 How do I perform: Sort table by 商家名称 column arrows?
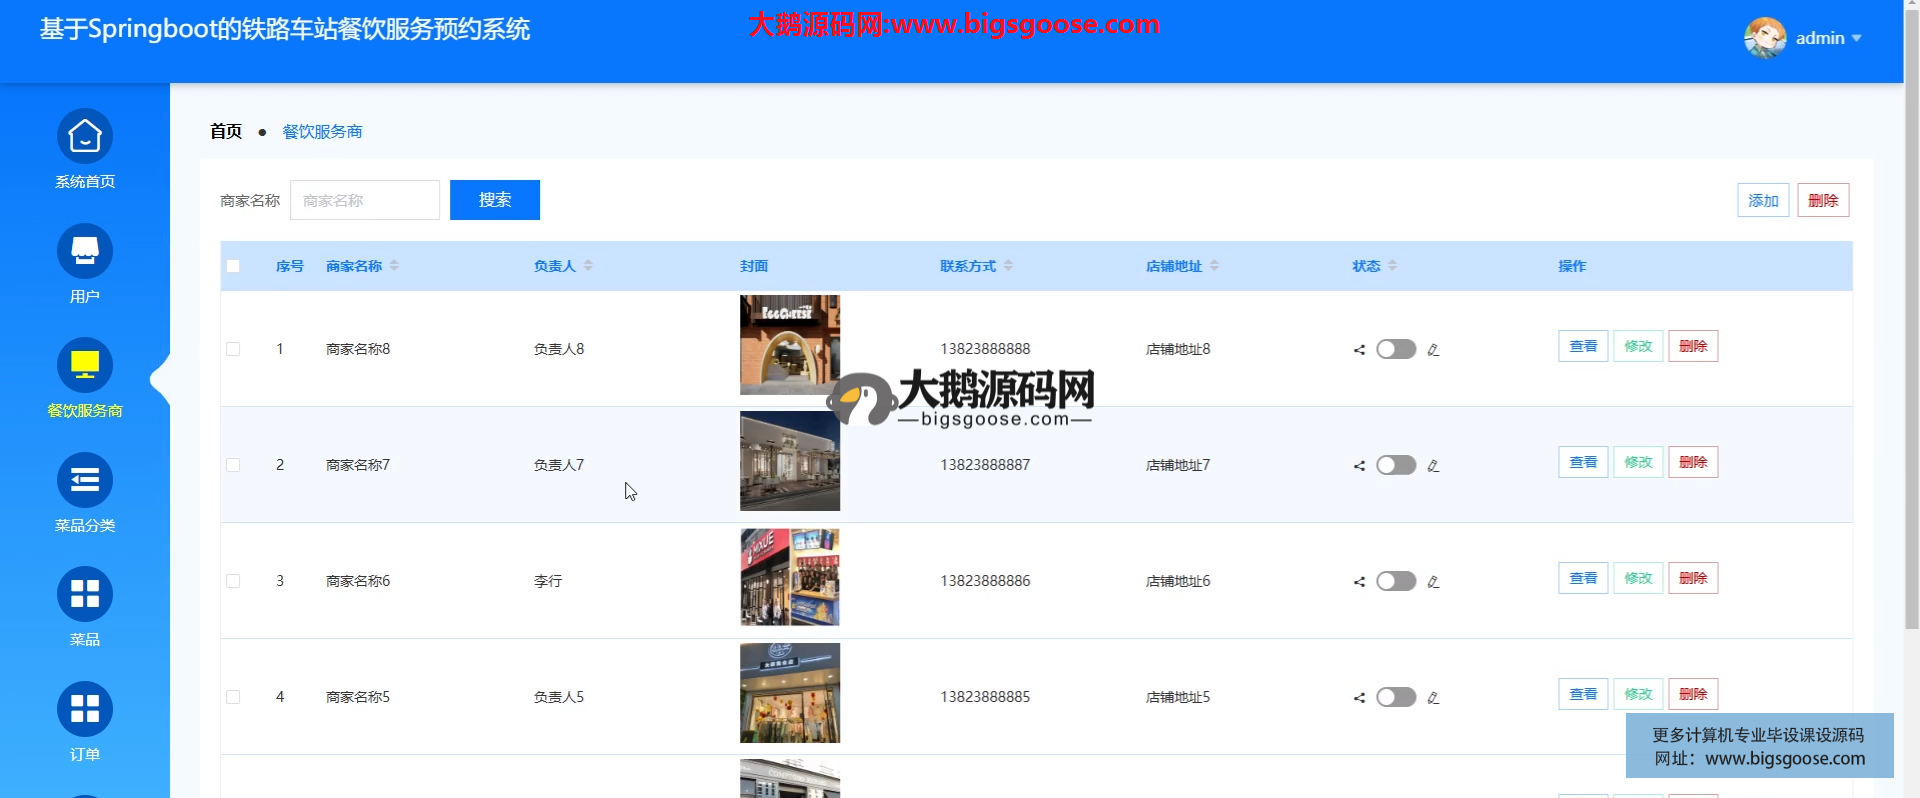click(394, 266)
